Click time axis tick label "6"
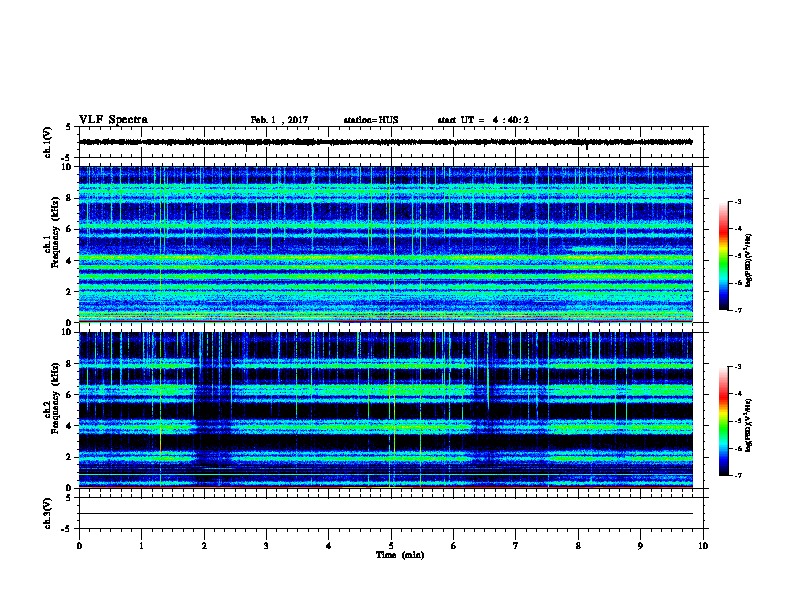This screenshot has height=612, width=792. [x=454, y=546]
